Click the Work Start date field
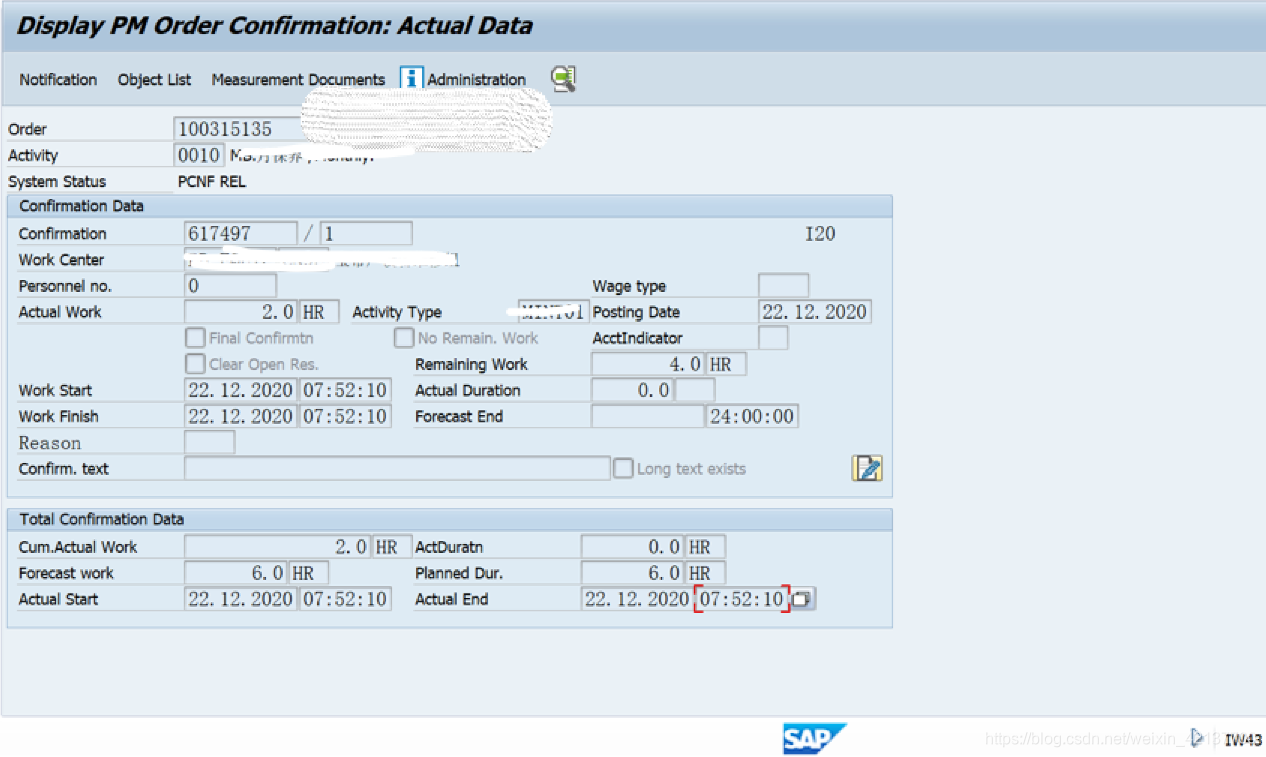This screenshot has height=757, width=1266. tap(241, 390)
